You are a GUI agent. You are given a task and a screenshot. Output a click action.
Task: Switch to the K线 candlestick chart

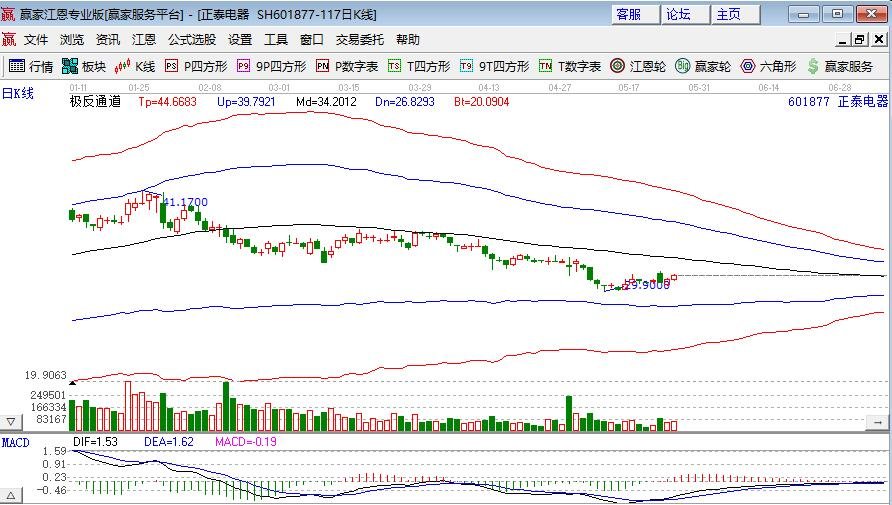point(135,67)
